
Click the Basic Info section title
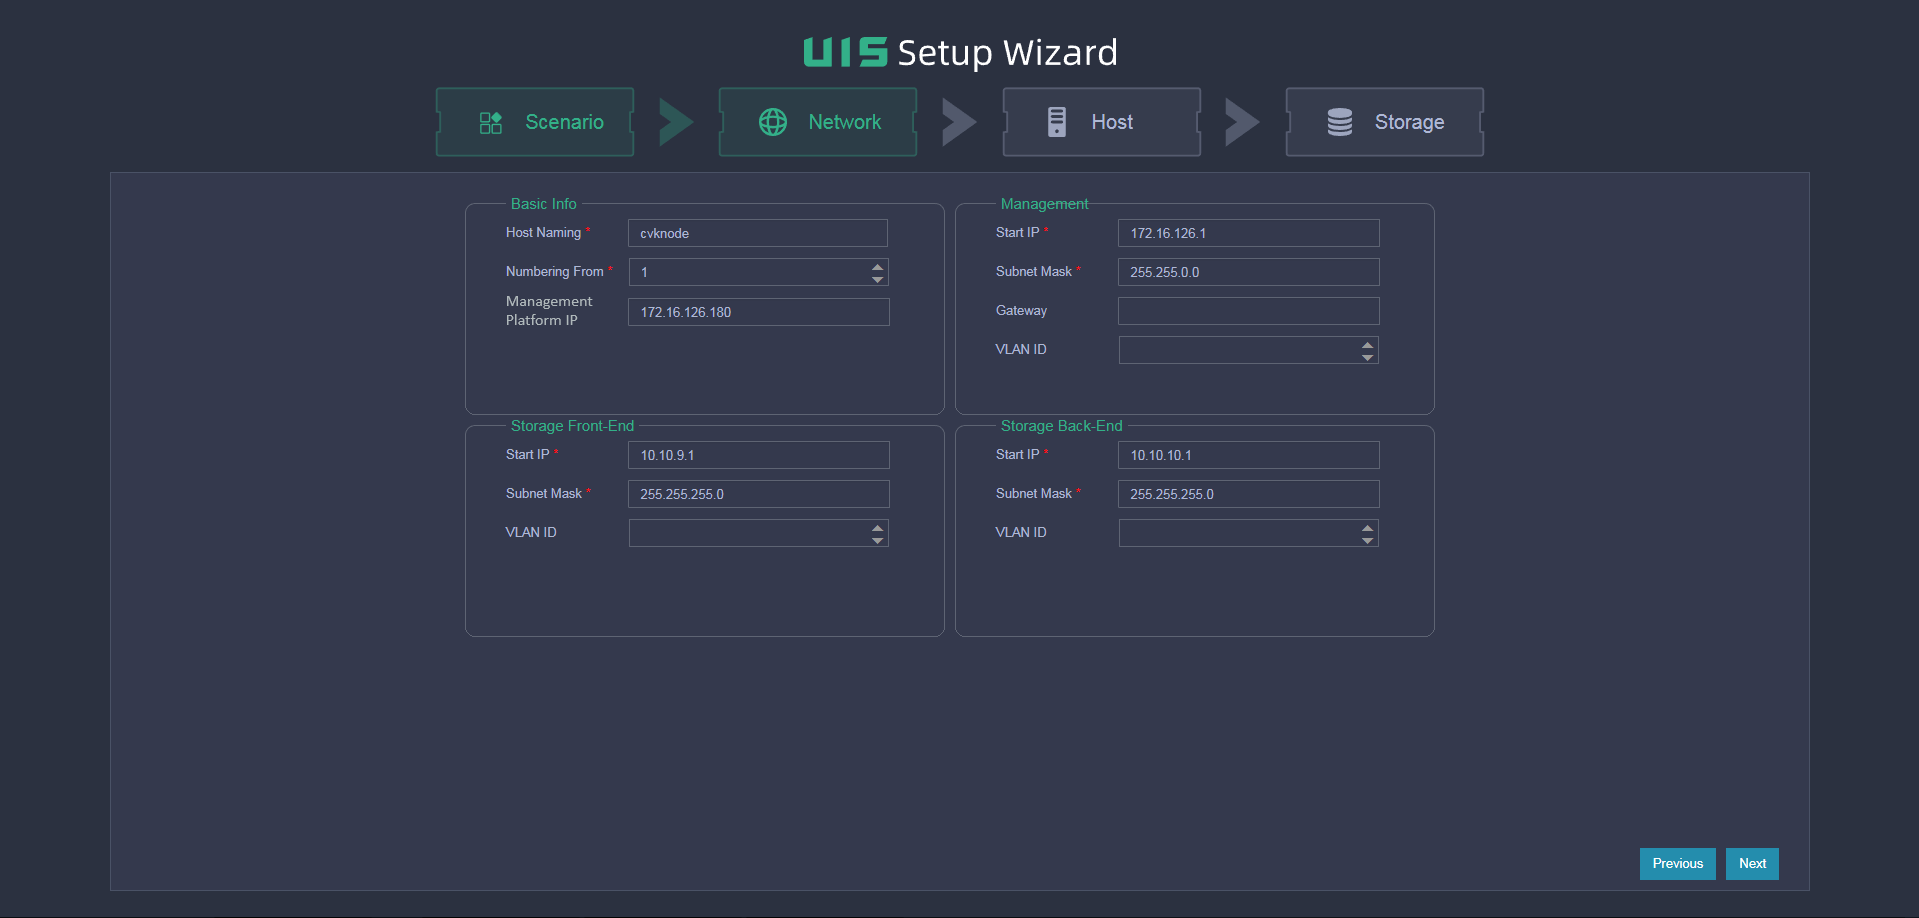544,204
